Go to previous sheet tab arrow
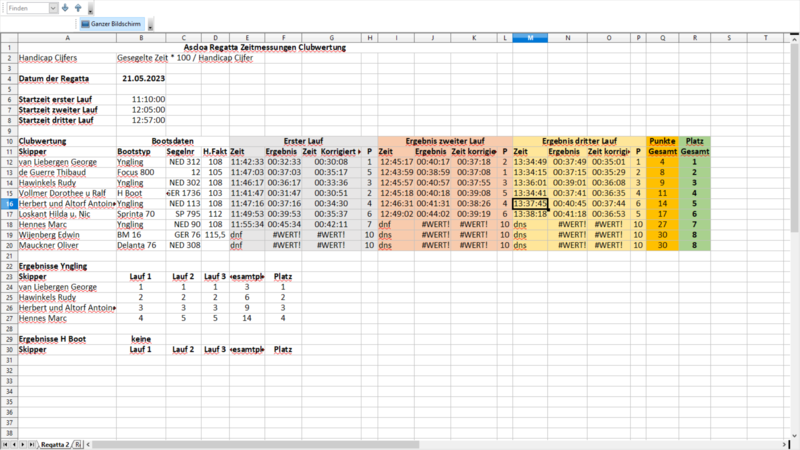This screenshot has height=450, width=800. (x=14, y=445)
